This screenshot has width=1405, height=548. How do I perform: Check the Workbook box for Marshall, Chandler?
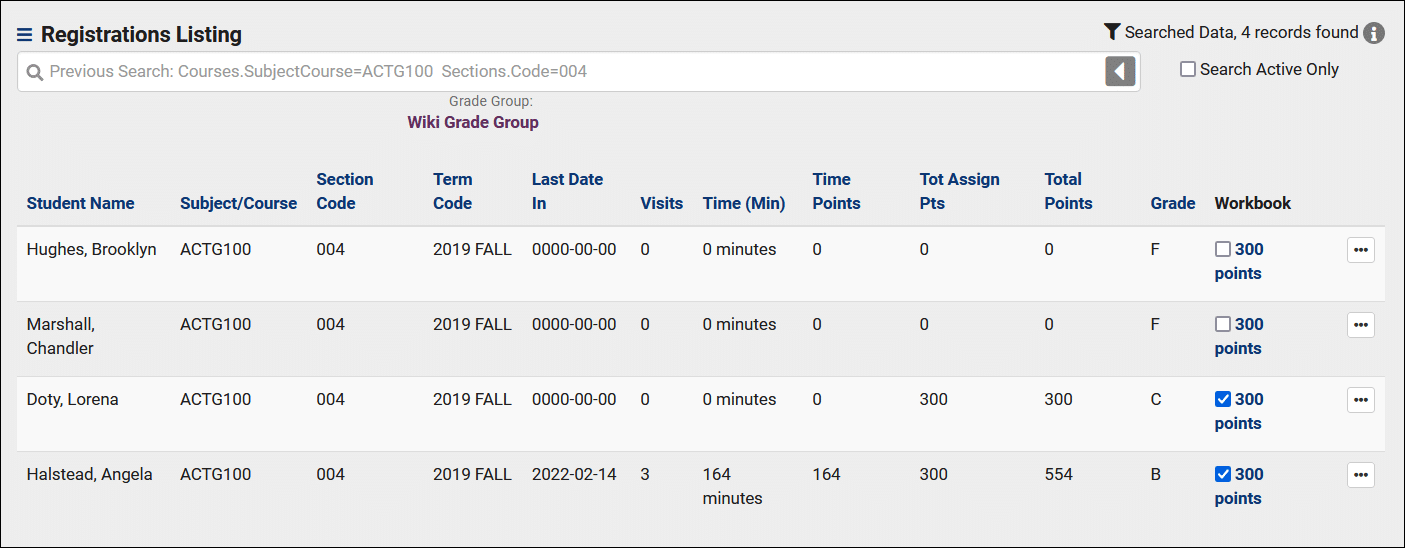point(1222,325)
